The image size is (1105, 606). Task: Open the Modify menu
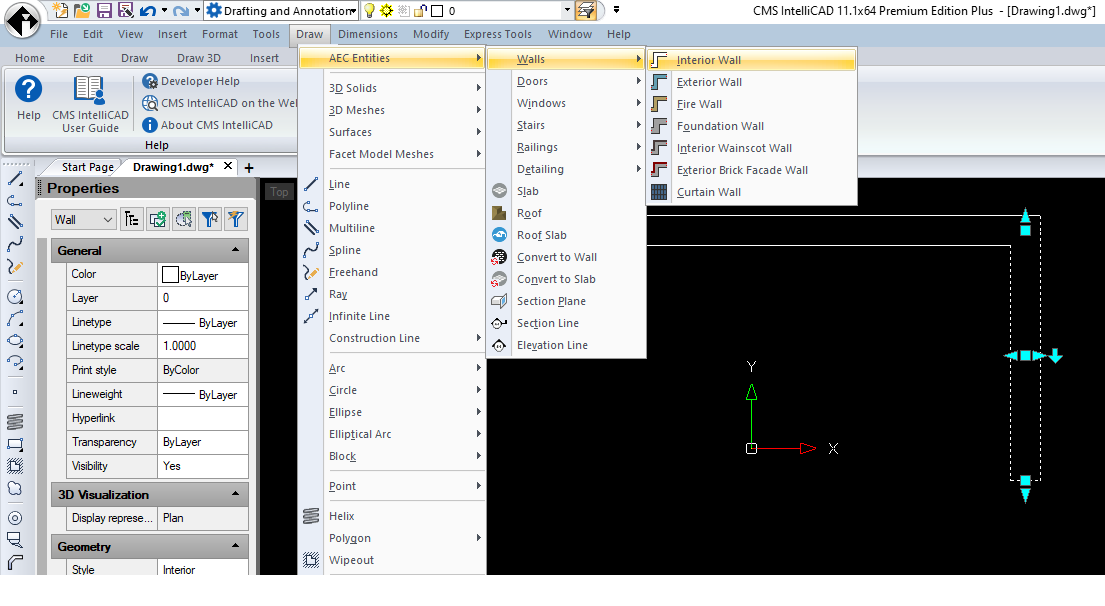point(431,34)
